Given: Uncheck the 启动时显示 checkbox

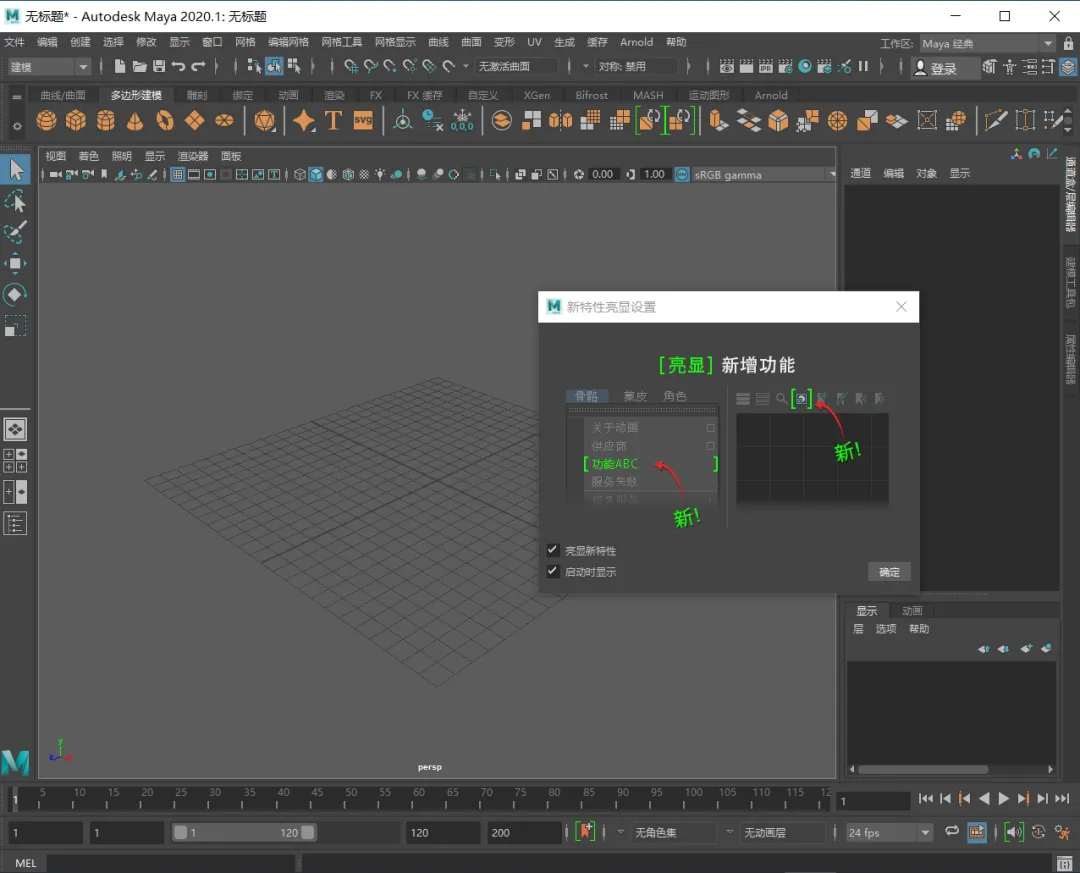Looking at the screenshot, I should coord(553,572).
